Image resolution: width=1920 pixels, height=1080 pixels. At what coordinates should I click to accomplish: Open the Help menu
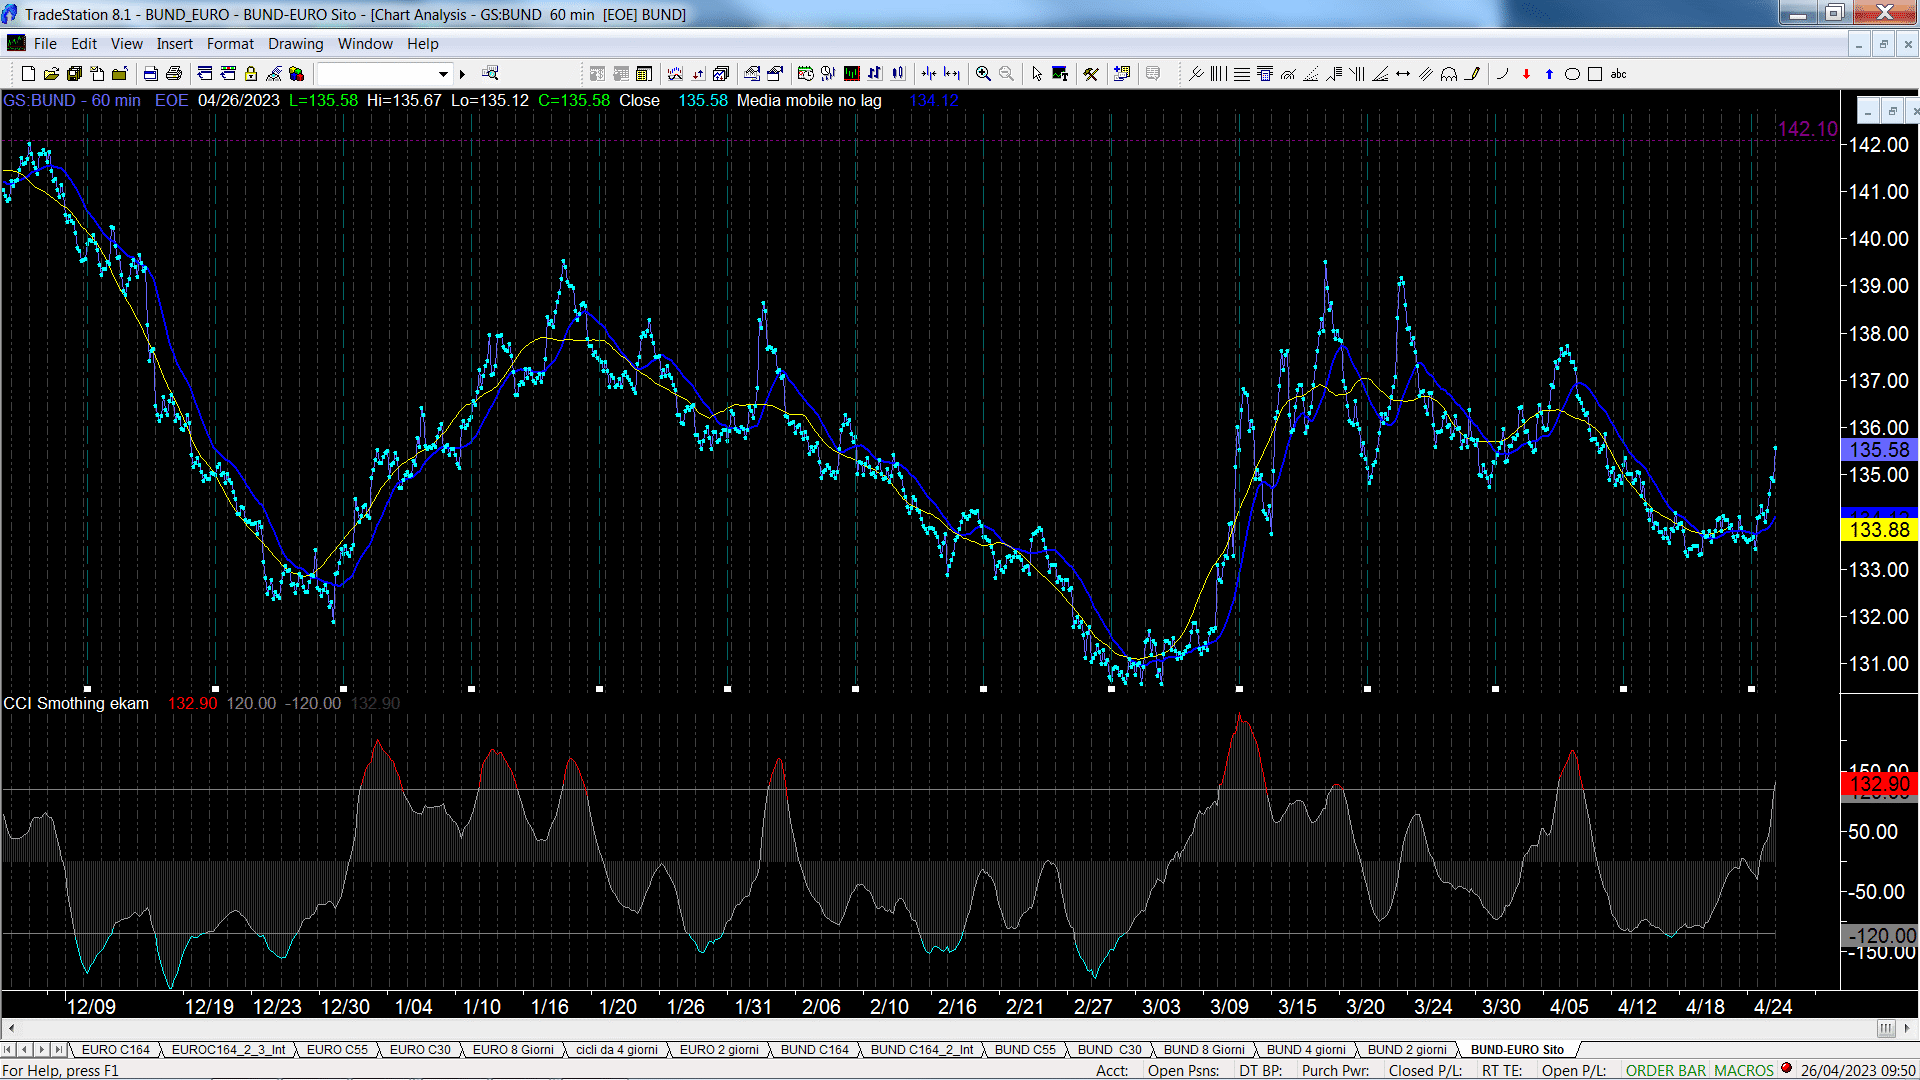point(423,44)
